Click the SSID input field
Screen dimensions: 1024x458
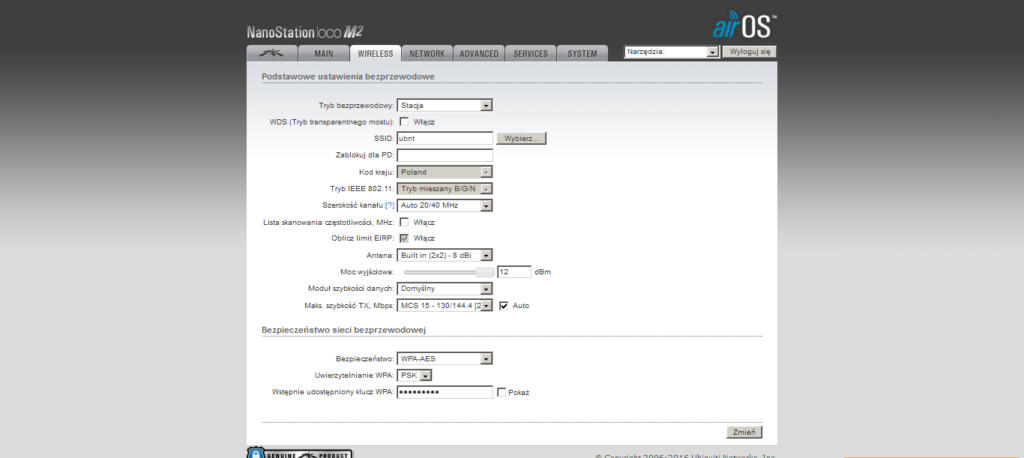pos(445,138)
